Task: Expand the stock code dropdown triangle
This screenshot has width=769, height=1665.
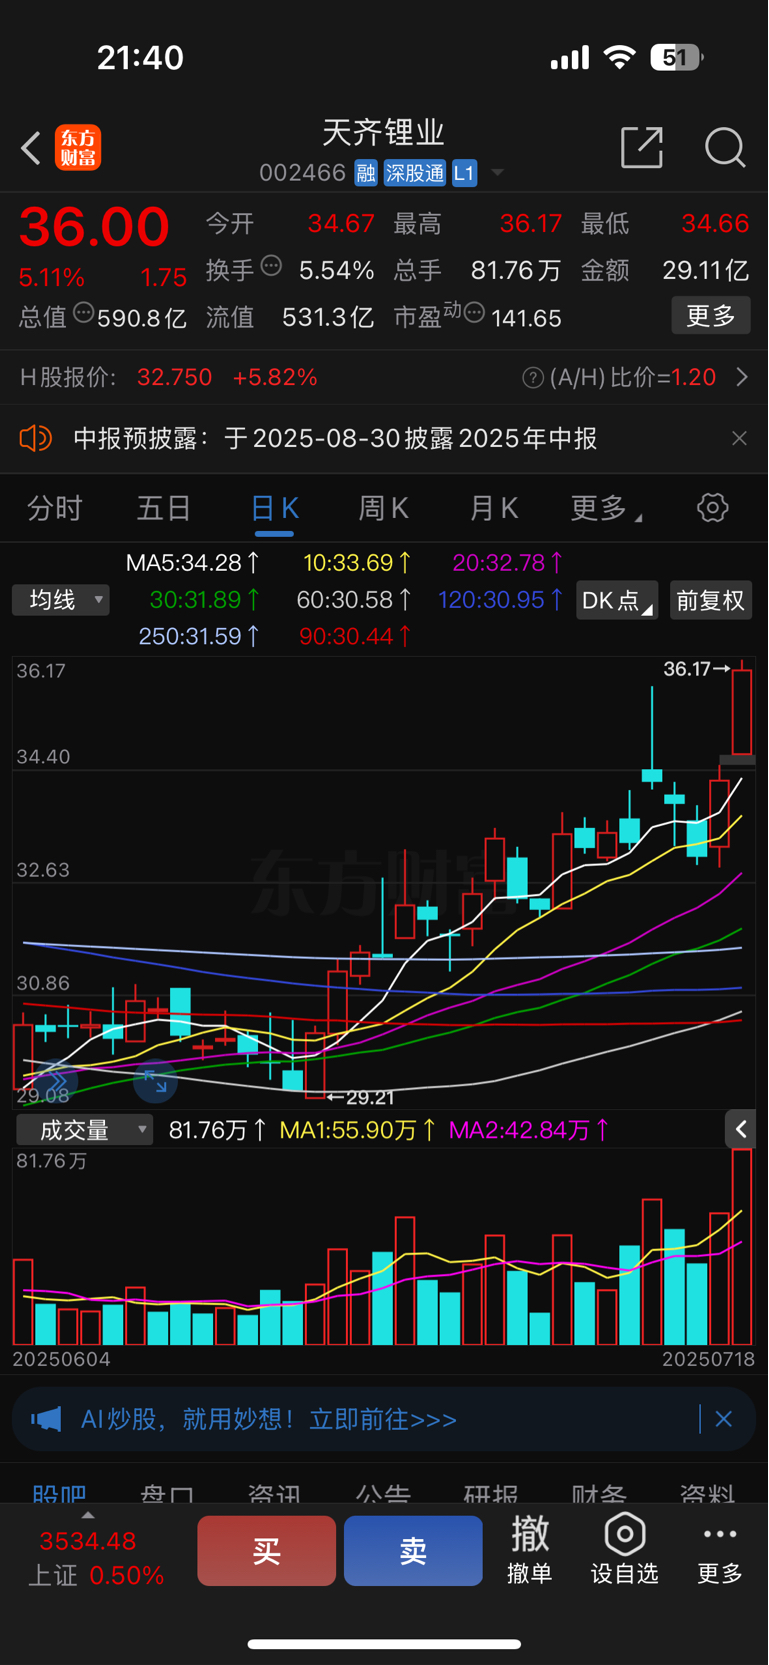Action: [497, 173]
